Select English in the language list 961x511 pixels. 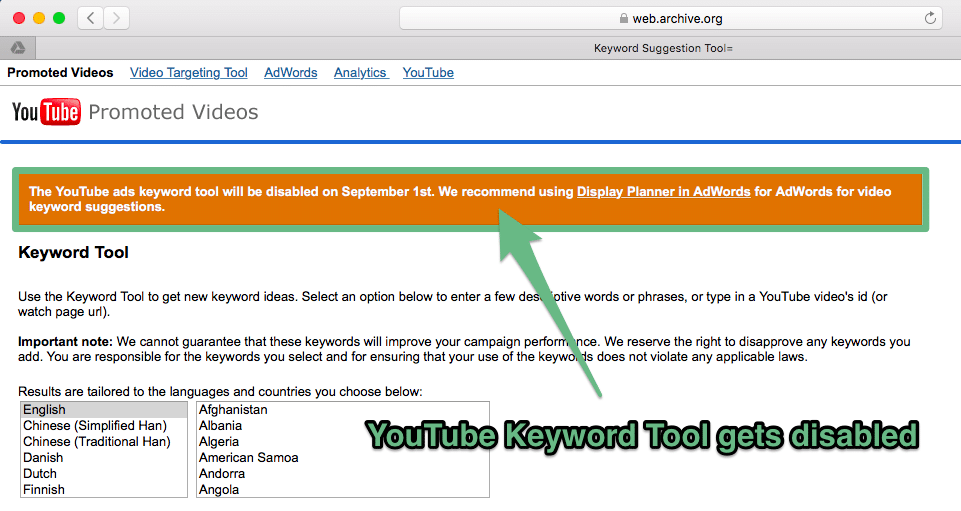click(104, 409)
